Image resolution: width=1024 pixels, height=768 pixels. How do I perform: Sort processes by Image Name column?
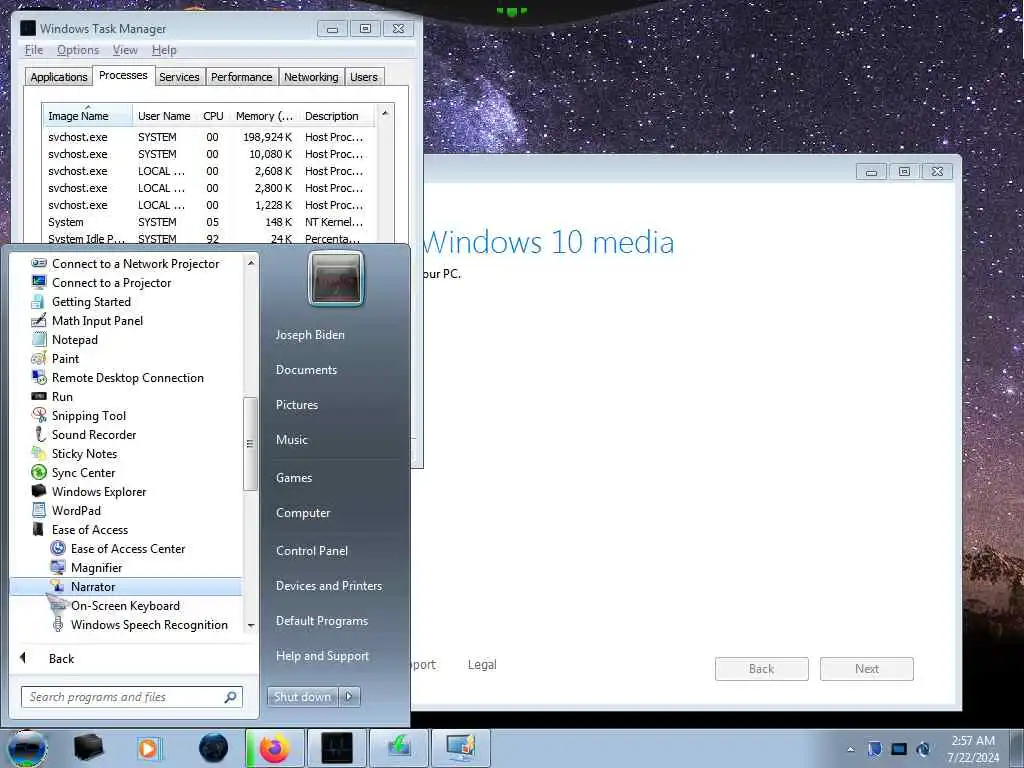tap(88, 116)
